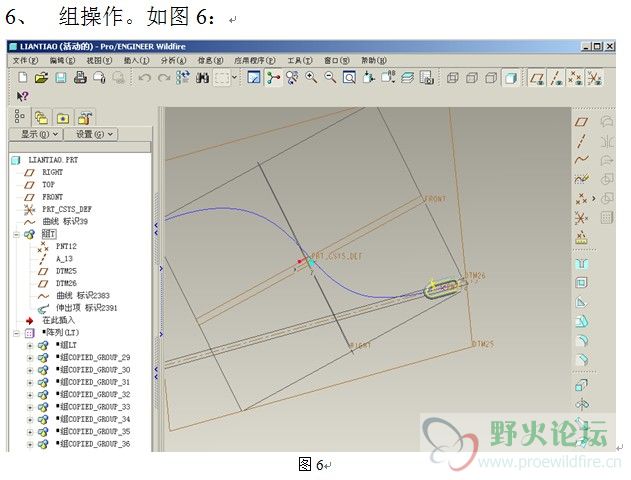Select the datum curve tool in the right toolbar
This screenshot has height=480, width=631.
tap(582, 160)
